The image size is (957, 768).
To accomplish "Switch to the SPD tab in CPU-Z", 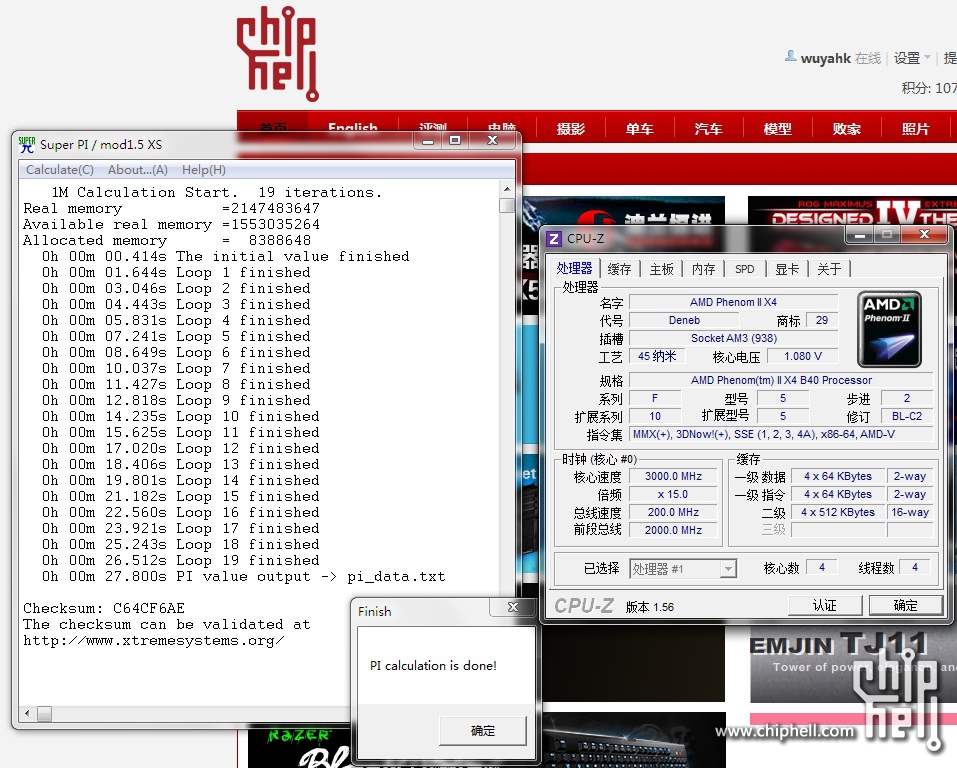I will pos(745,269).
